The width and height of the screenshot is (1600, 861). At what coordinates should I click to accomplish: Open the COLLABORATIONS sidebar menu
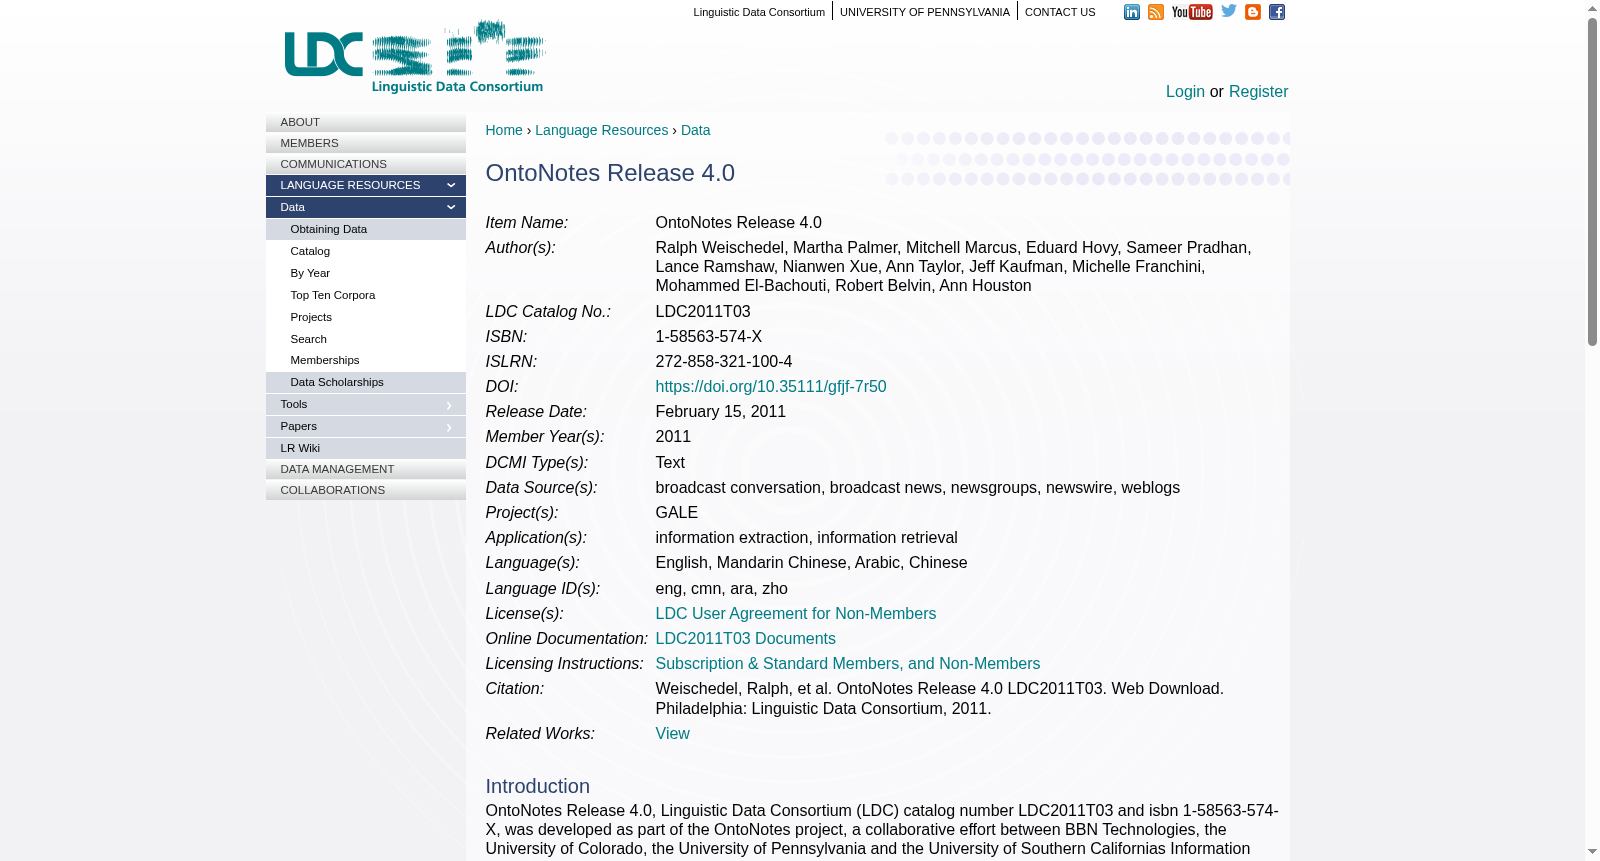366,490
